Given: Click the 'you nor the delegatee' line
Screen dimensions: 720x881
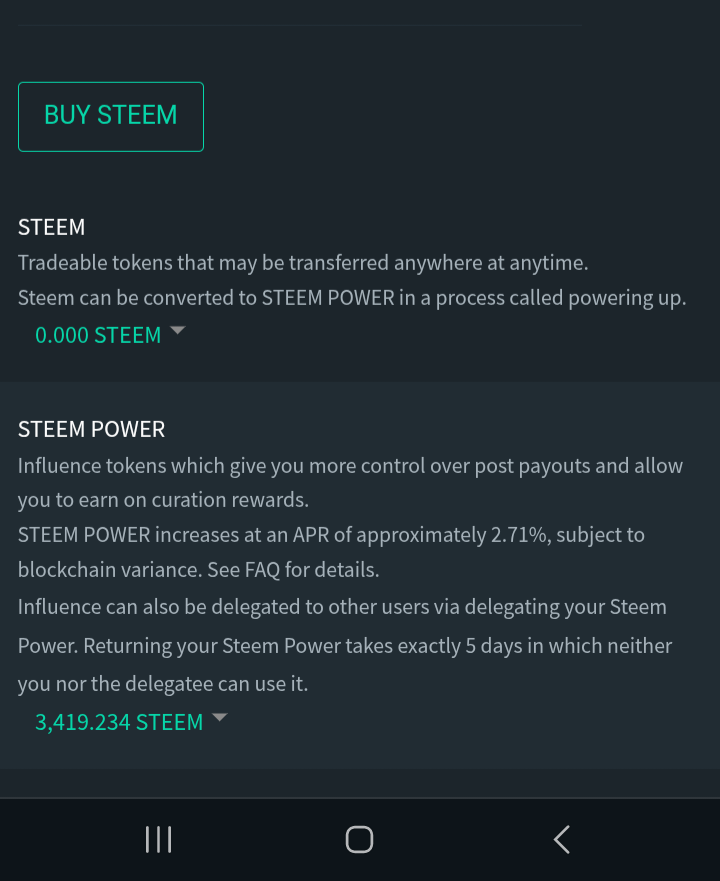Looking at the screenshot, I should pyautogui.click(x=163, y=684).
